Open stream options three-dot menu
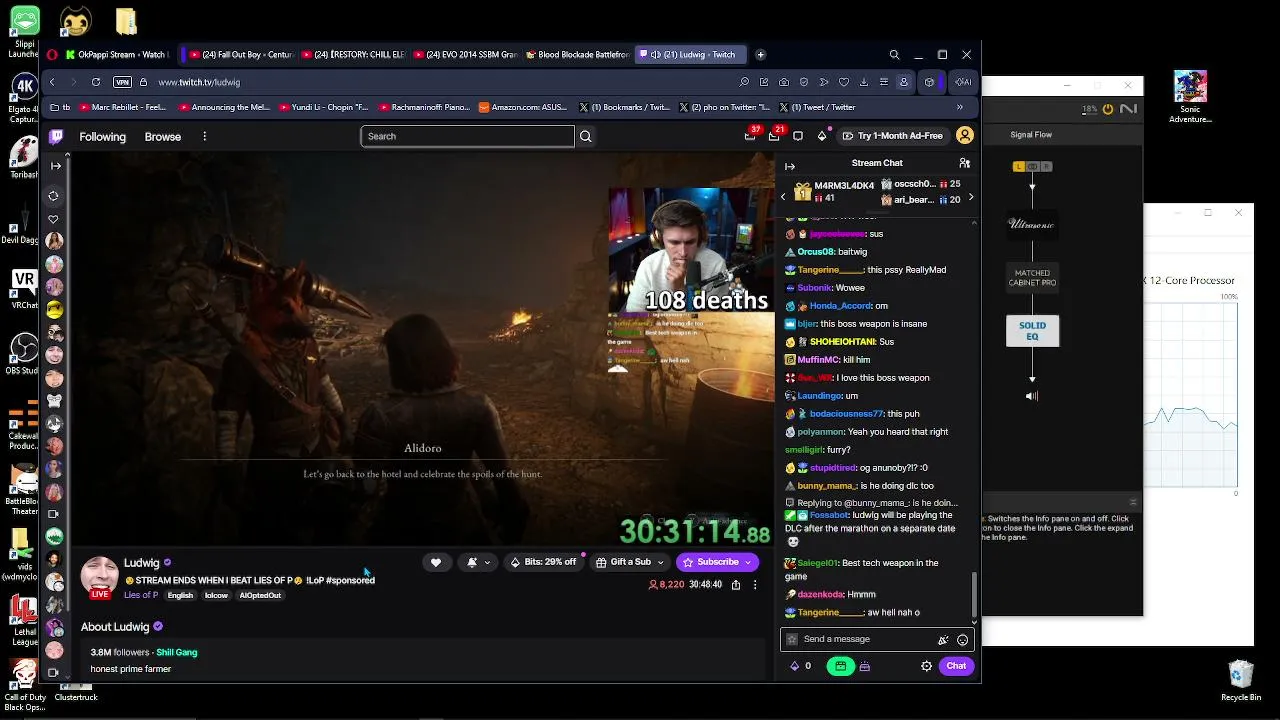The height and width of the screenshot is (720, 1280). tap(755, 585)
